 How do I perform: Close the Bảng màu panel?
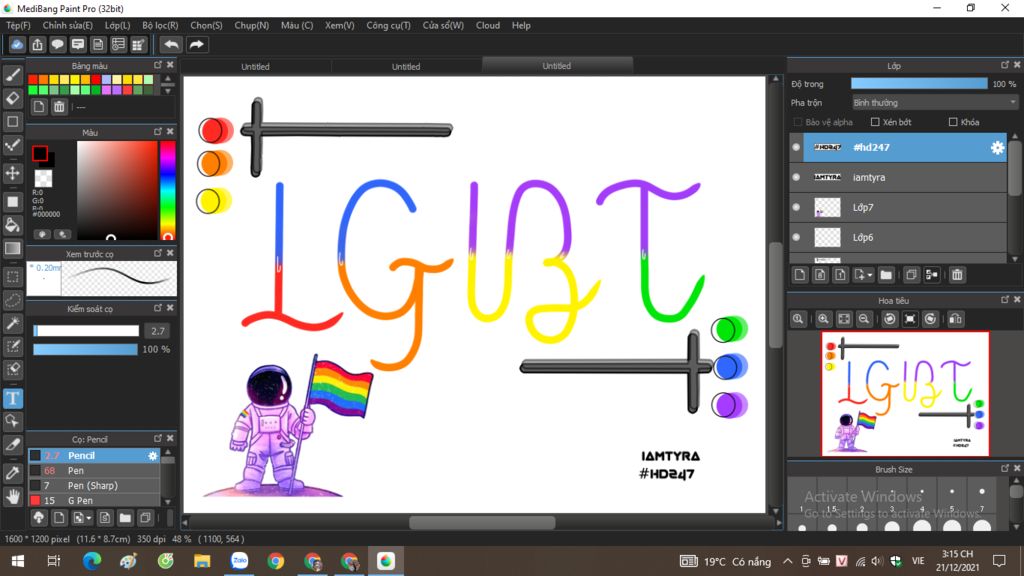pyautogui.click(x=170, y=65)
